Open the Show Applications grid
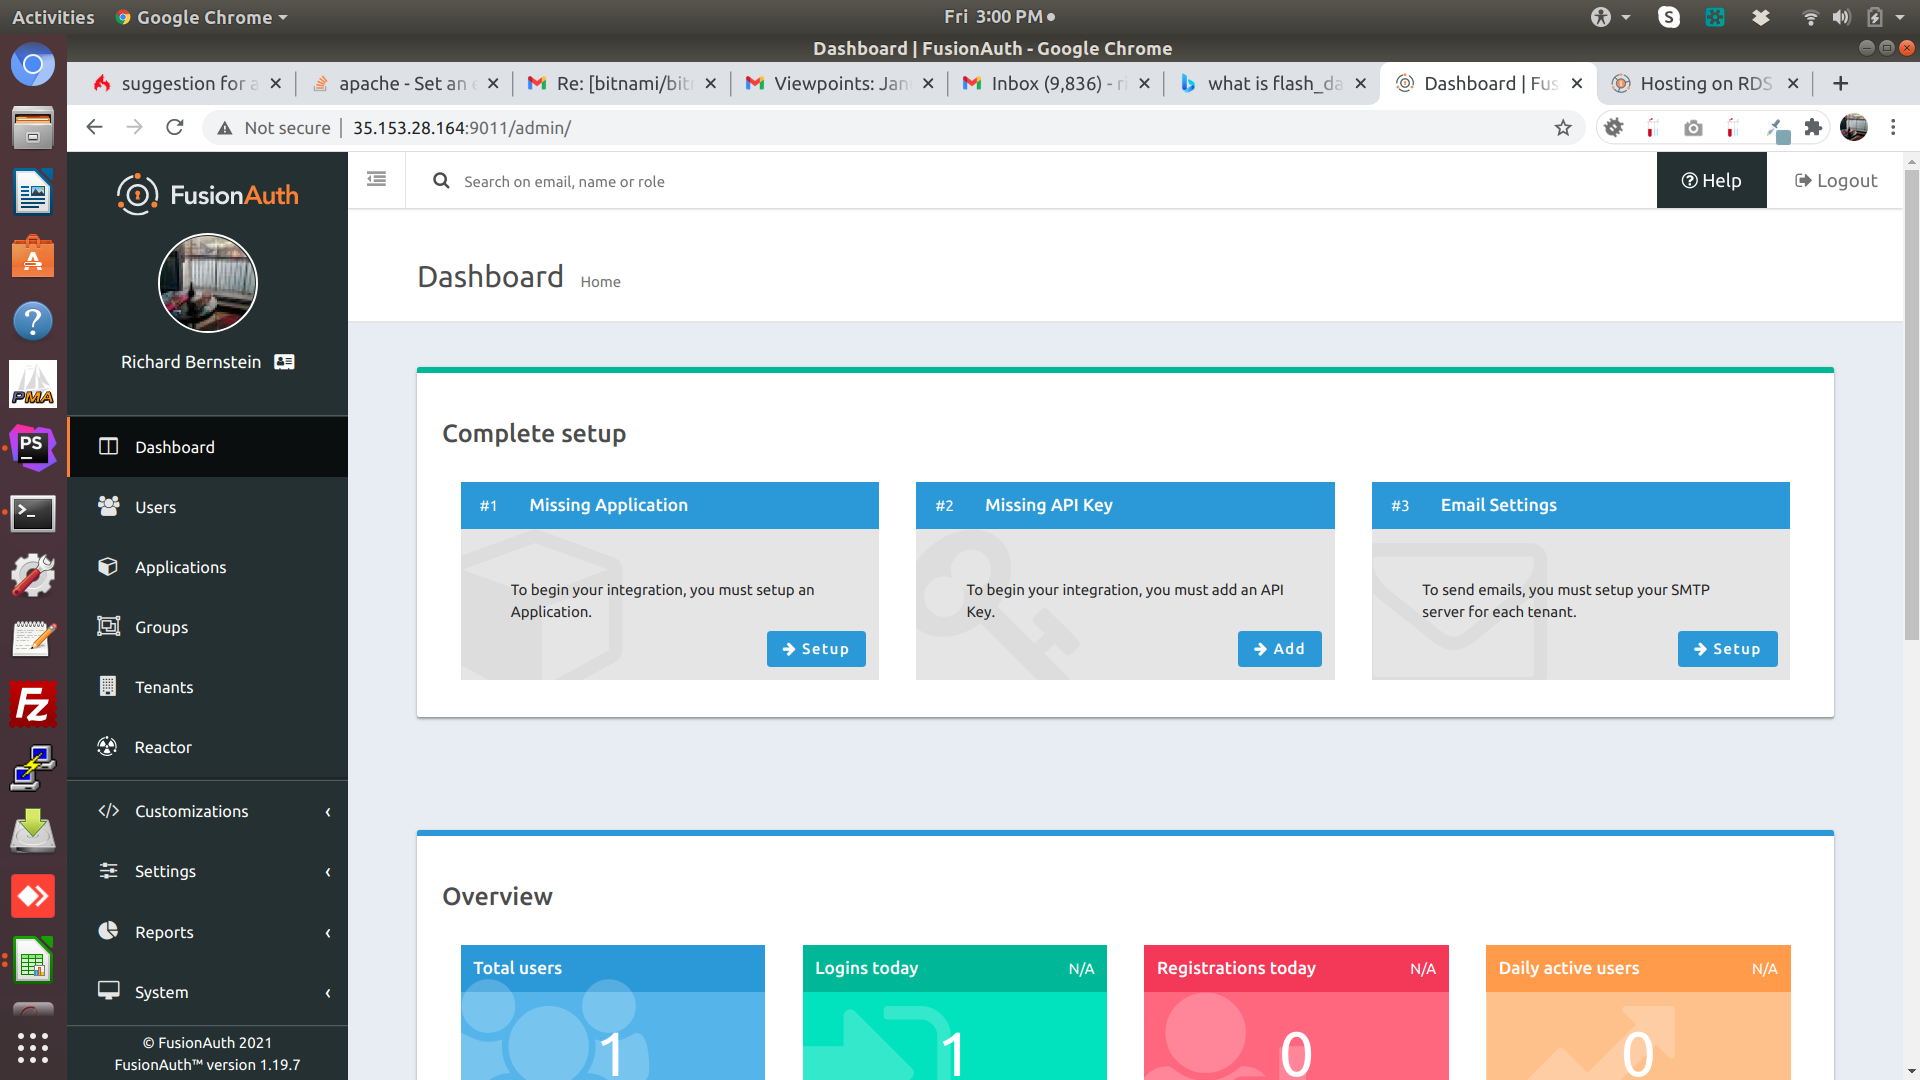Screen dimensions: 1920x1080 pos(33,1047)
